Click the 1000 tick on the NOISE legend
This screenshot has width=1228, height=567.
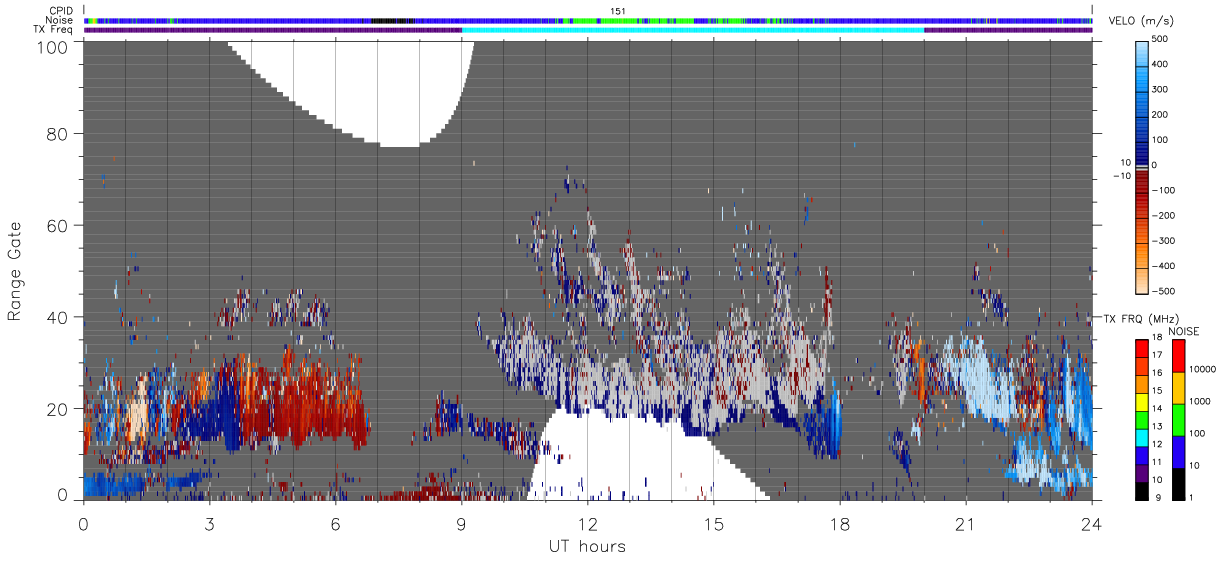click(1200, 401)
